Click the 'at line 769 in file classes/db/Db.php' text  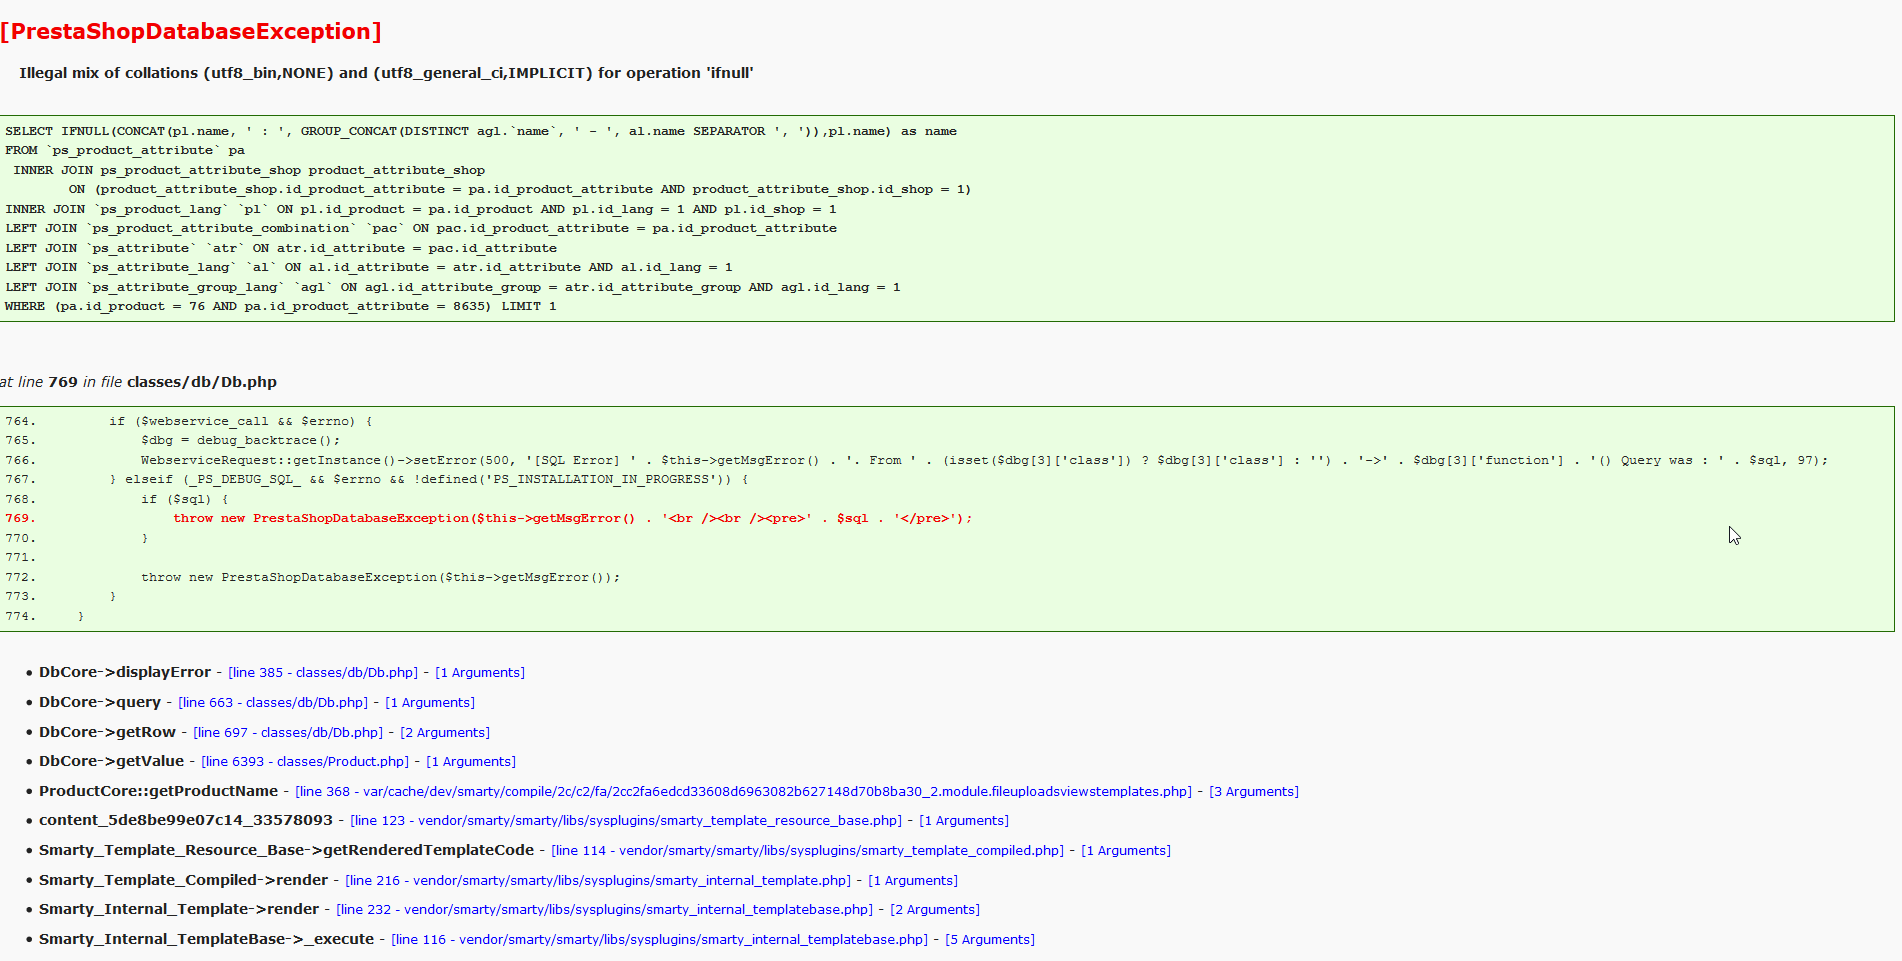pyautogui.click(x=138, y=382)
